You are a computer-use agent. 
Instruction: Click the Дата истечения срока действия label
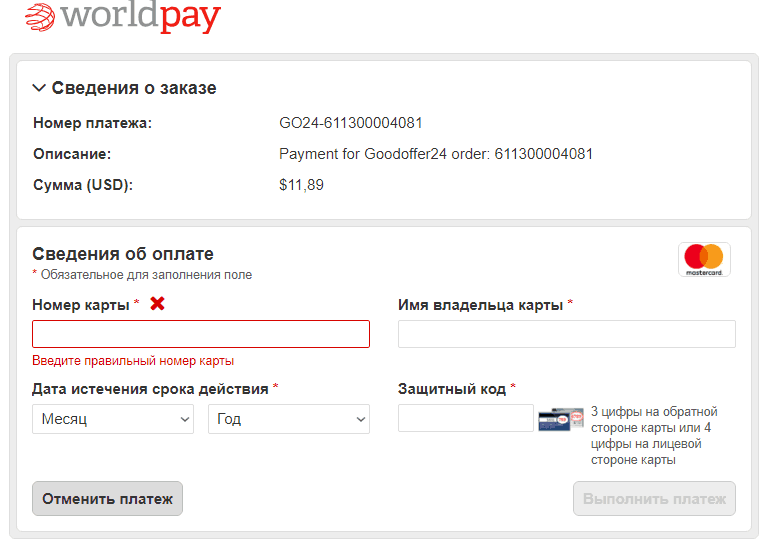[150, 389]
